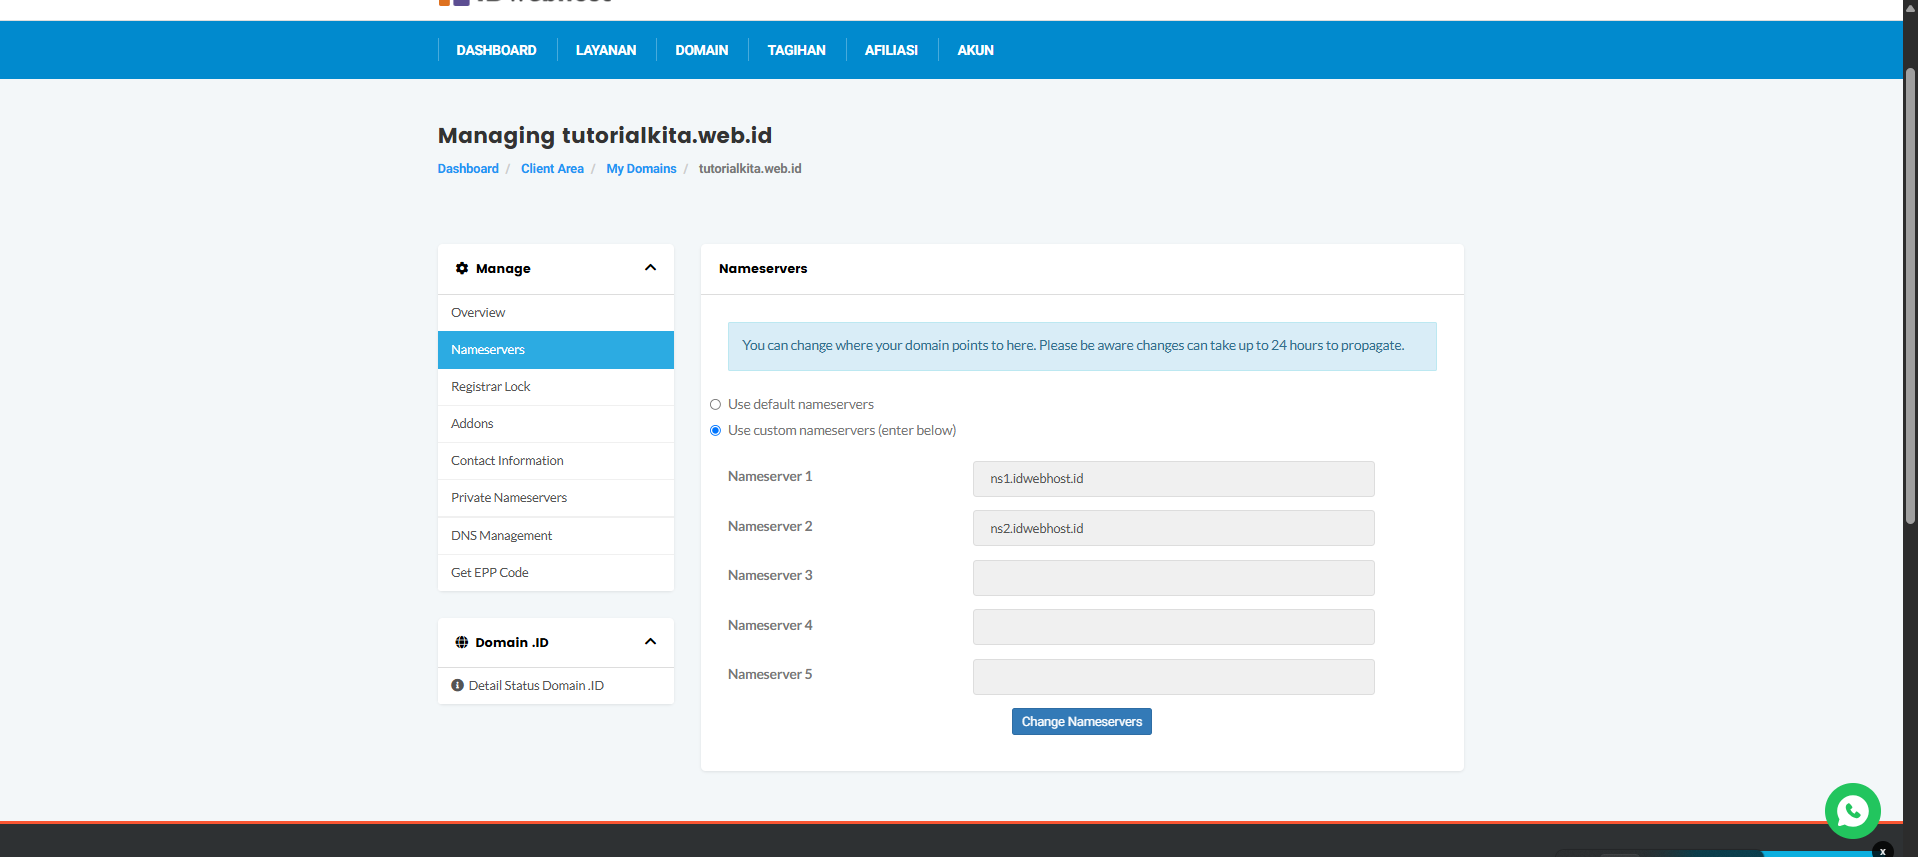Click the empty Nameserver 4 field
This screenshot has width=1918, height=857.
pyautogui.click(x=1173, y=627)
